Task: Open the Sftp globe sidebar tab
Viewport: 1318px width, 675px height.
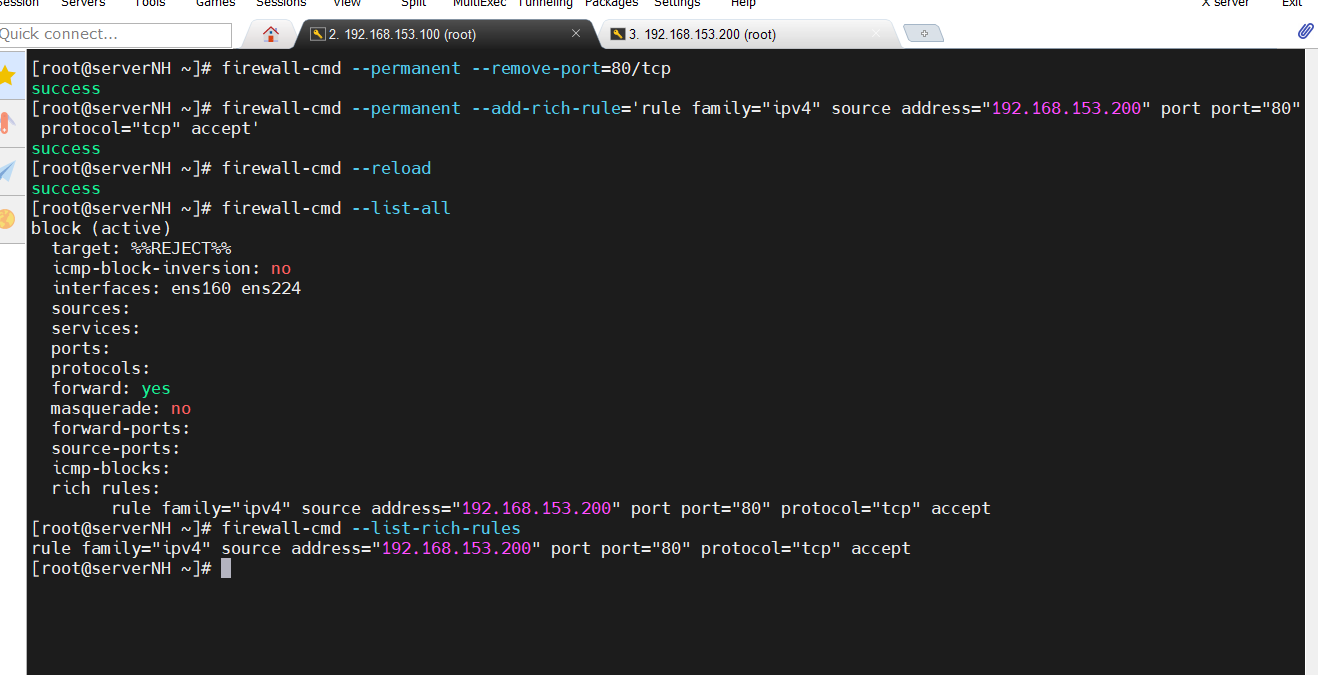Action: [8, 218]
